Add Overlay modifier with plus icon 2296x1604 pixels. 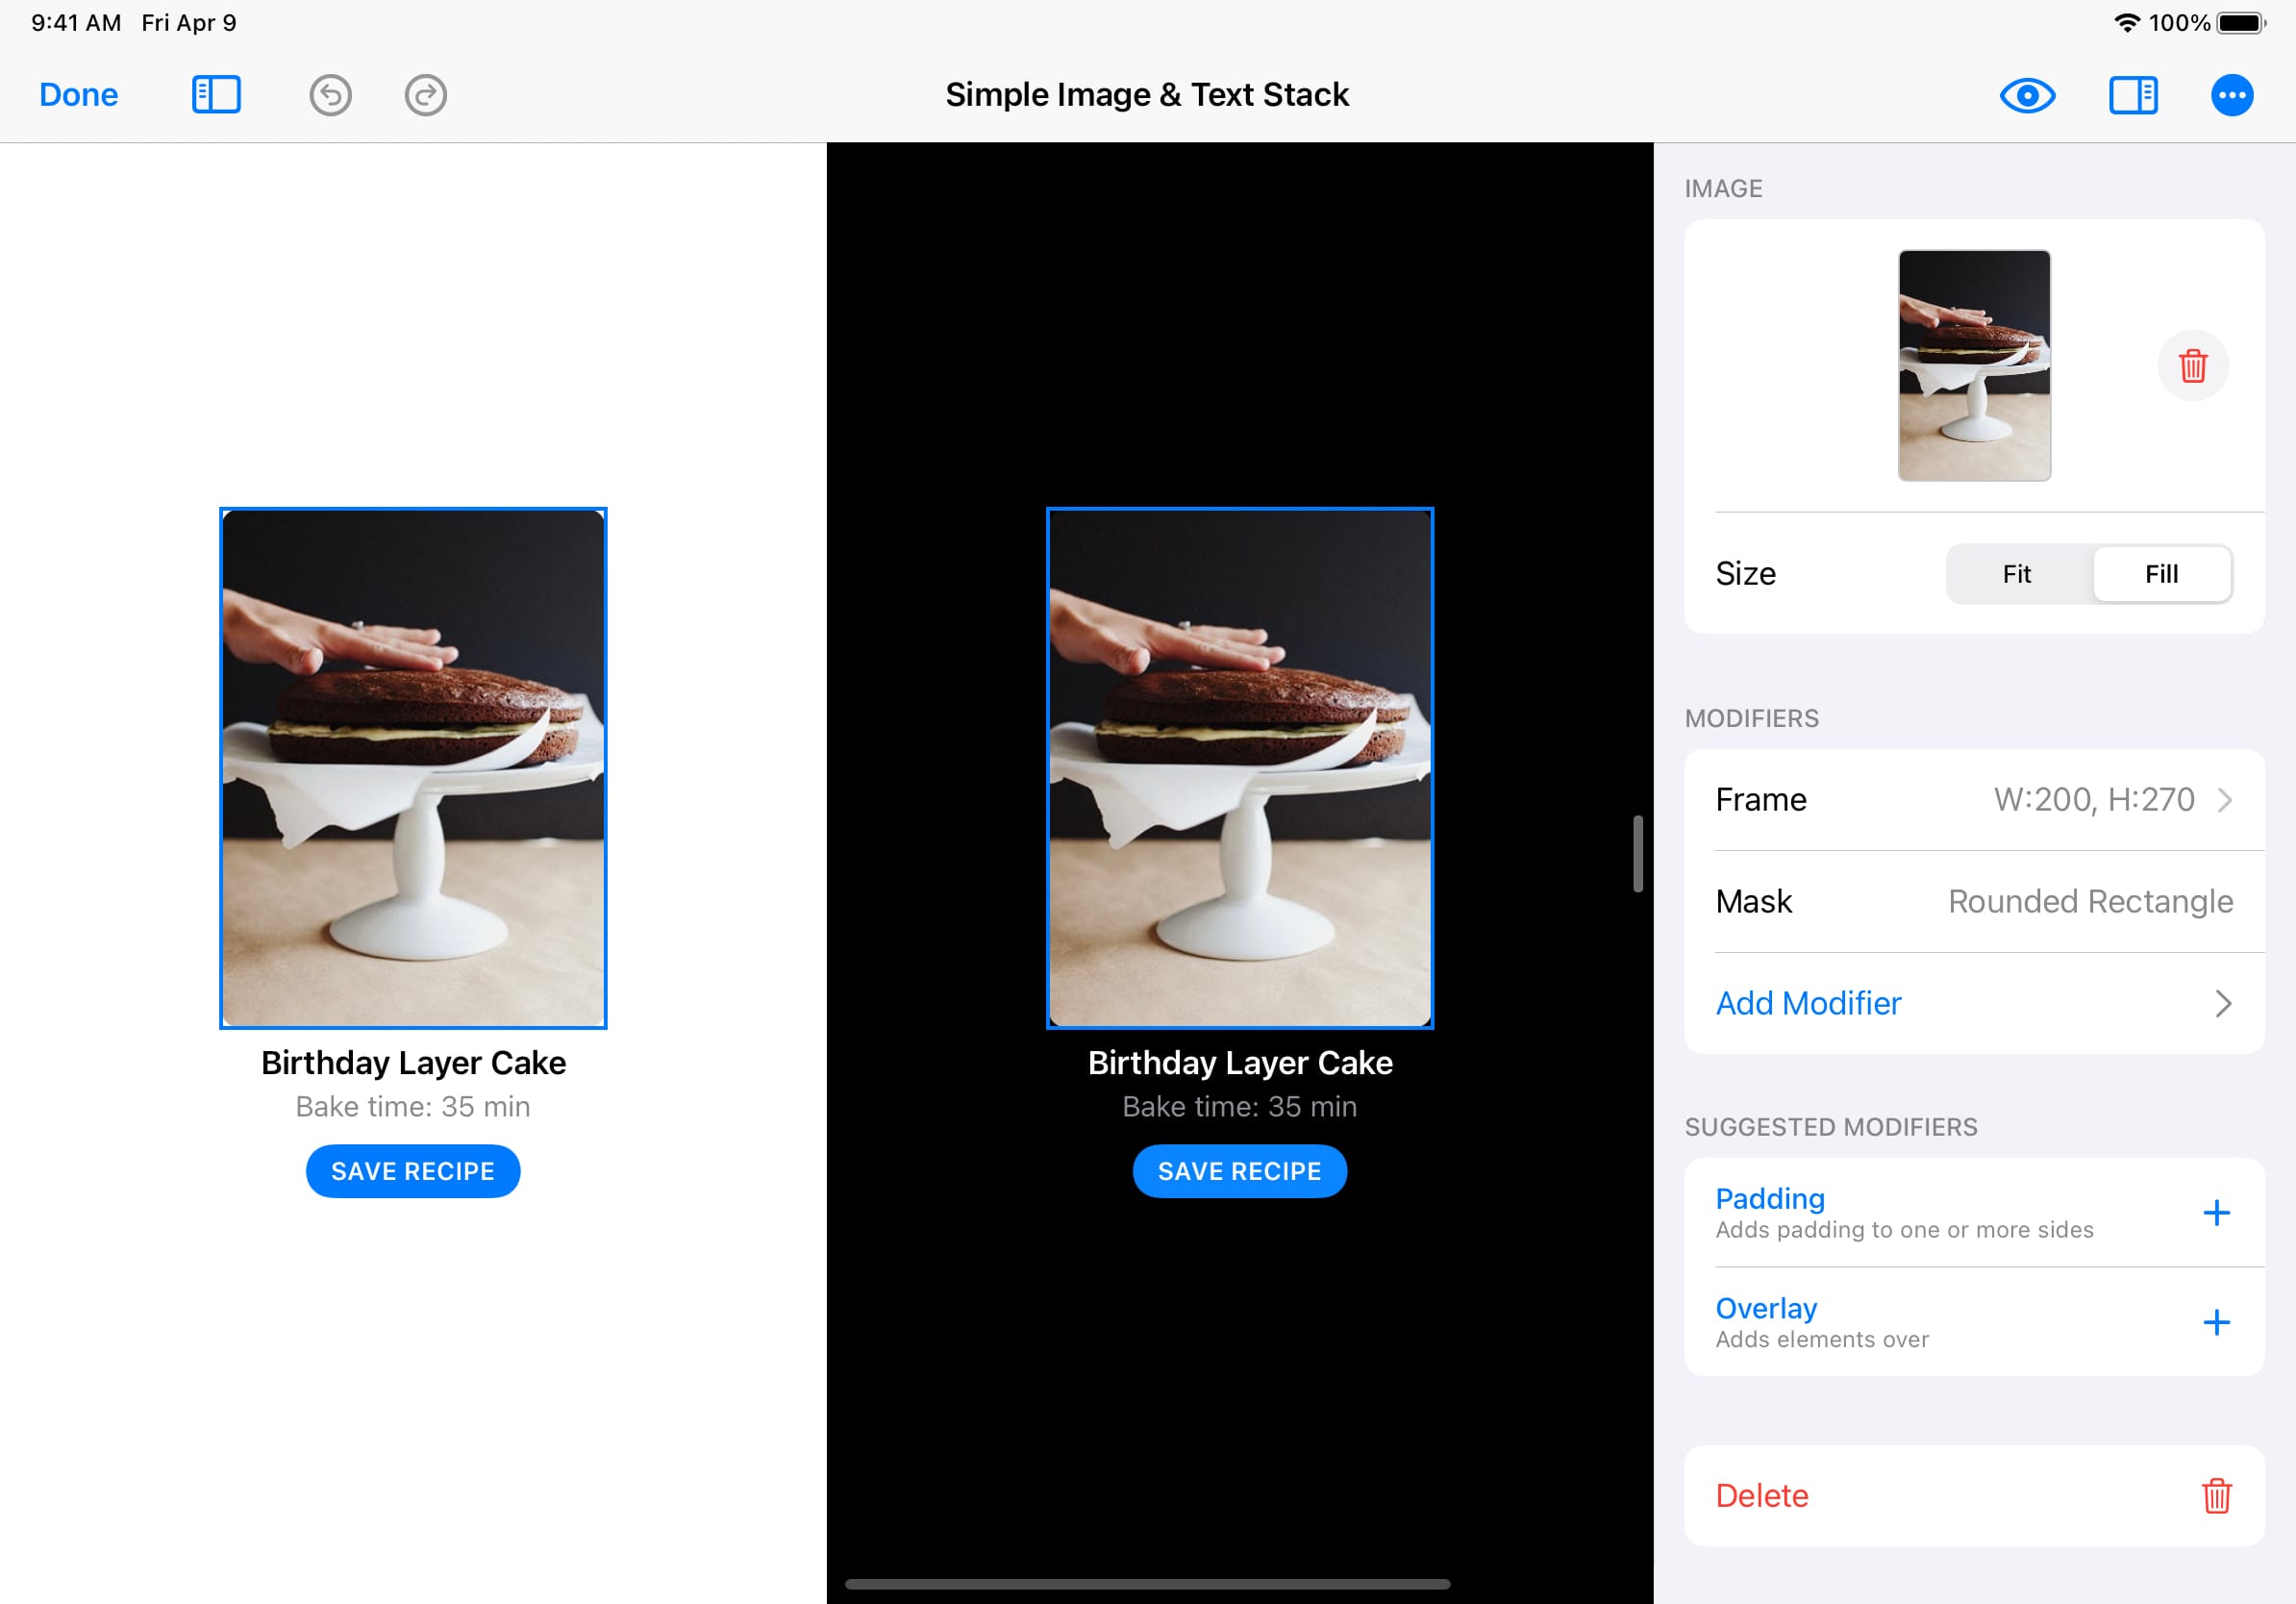pos(2216,1322)
